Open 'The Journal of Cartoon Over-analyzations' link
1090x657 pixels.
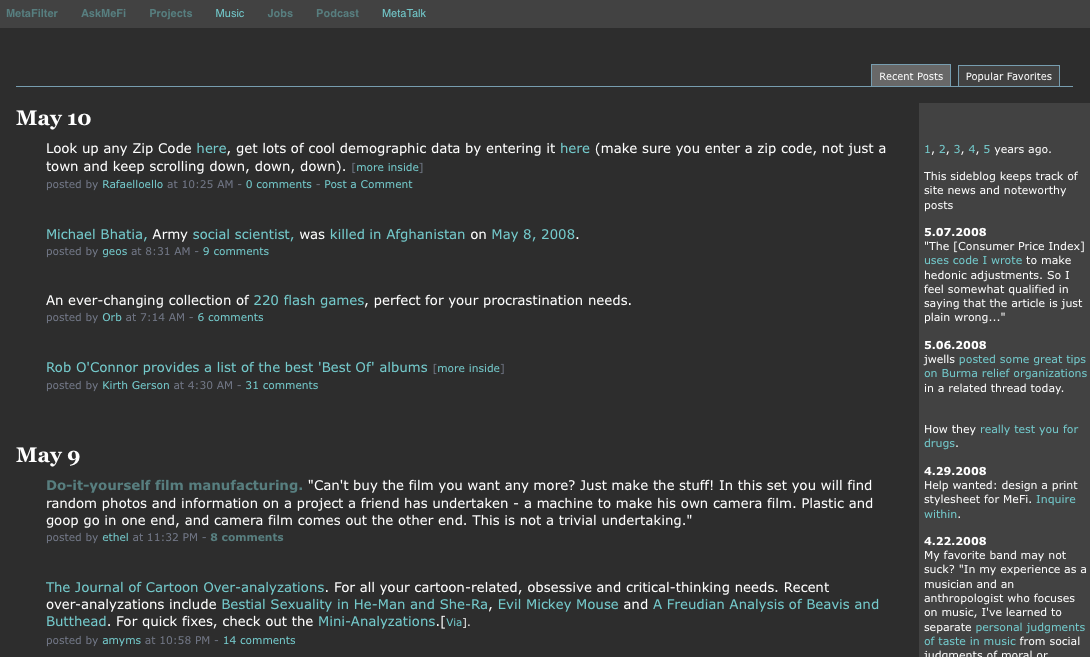click(185, 587)
